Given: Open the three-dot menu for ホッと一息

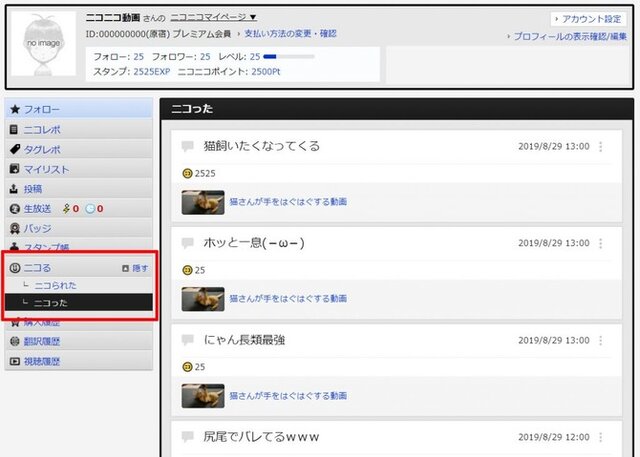Looking at the screenshot, I should click(600, 243).
